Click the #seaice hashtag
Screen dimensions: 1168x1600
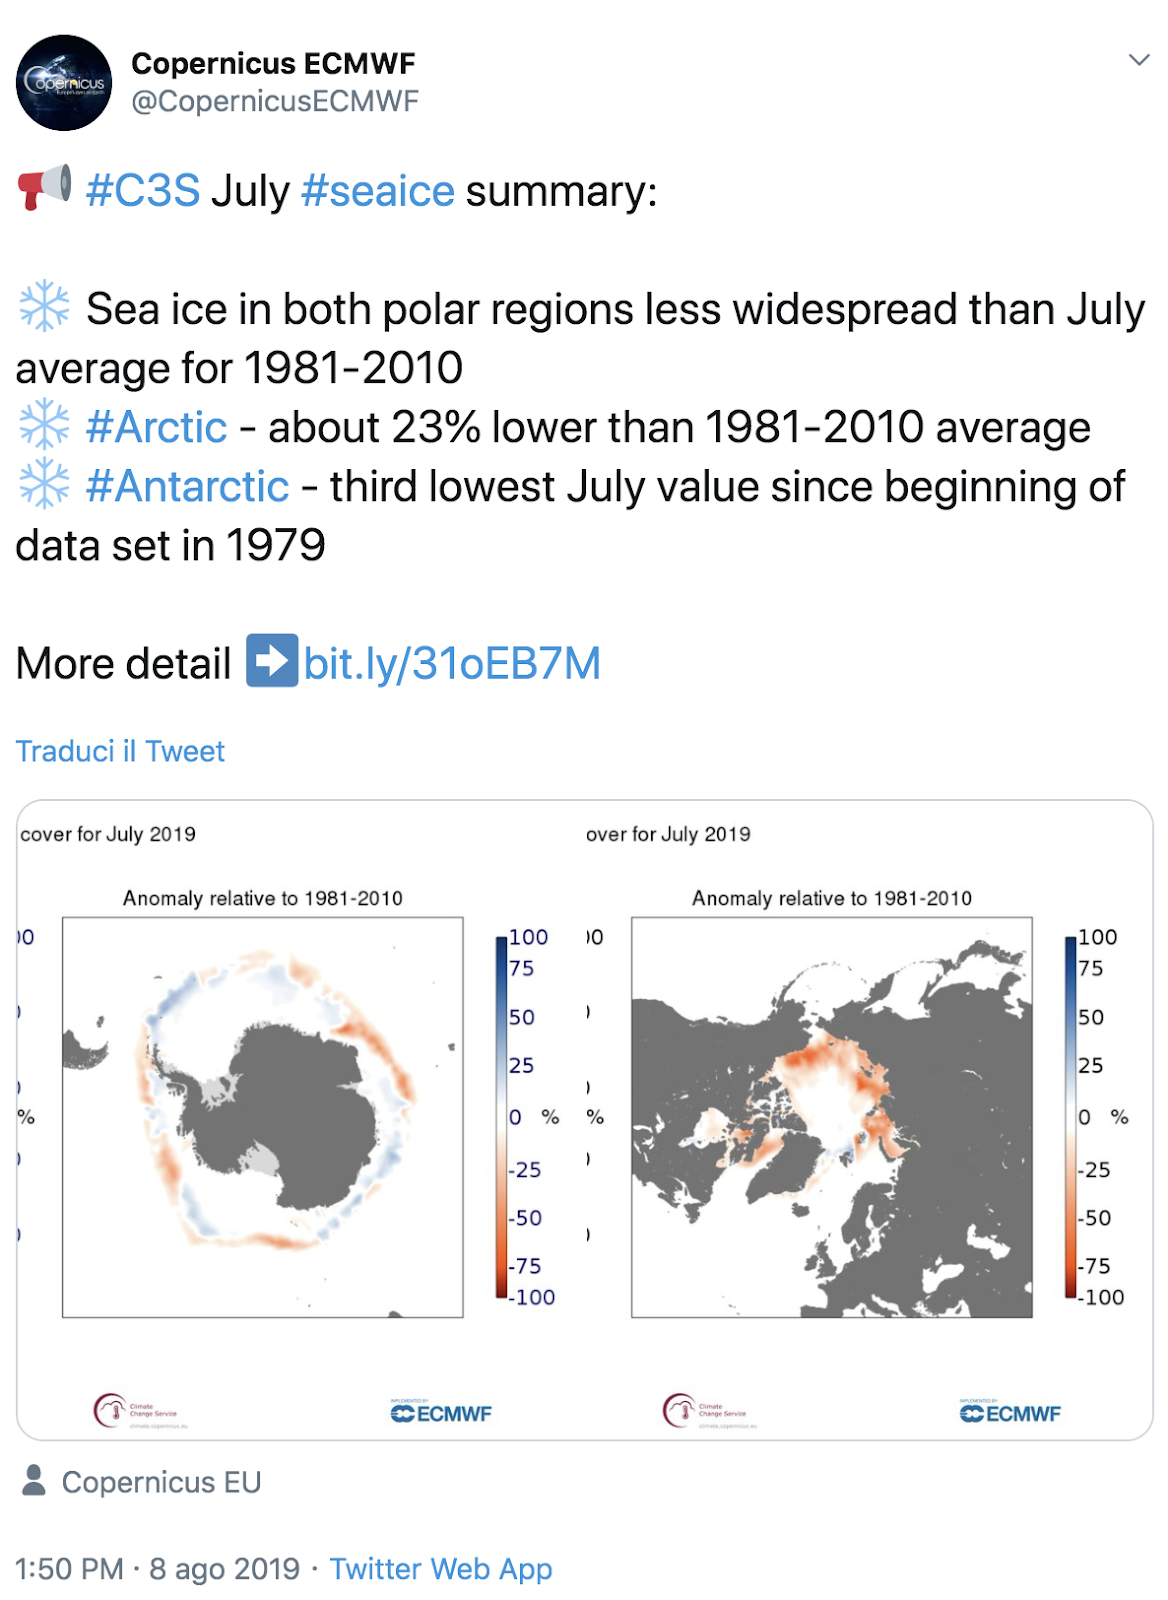[378, 191]
